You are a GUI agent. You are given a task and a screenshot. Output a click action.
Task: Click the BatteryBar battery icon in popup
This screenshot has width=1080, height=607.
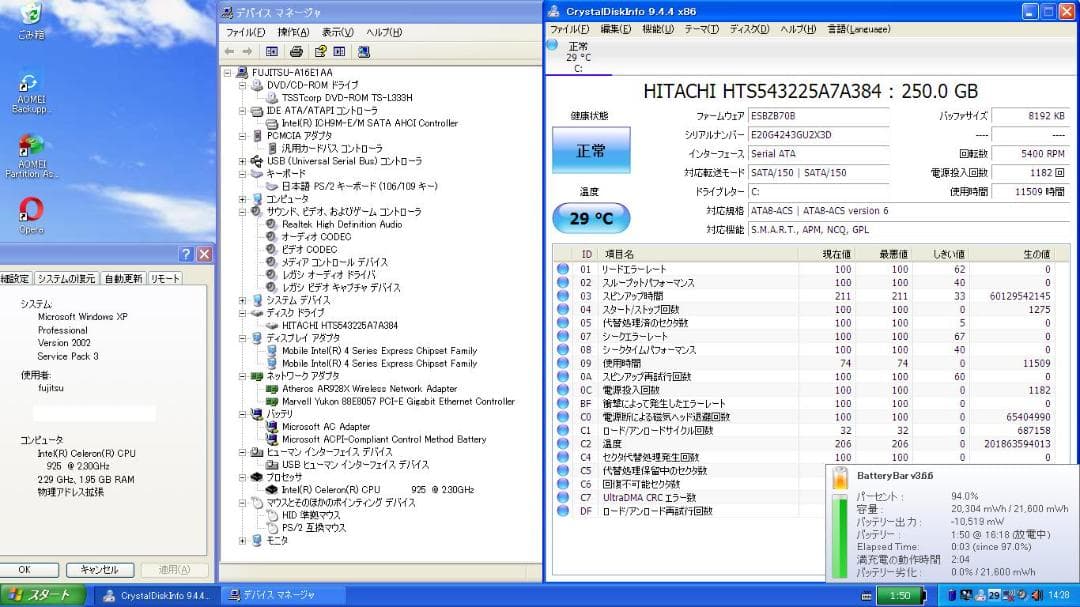tap(840, 478)
